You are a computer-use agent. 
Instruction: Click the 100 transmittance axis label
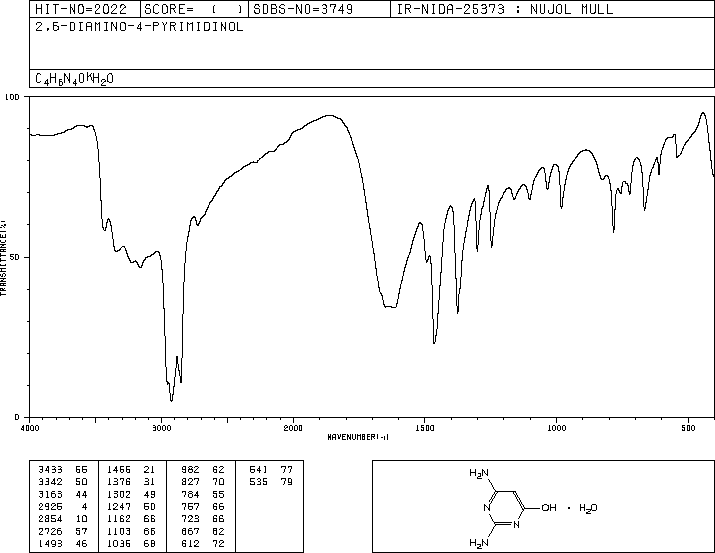click(12, 97)
